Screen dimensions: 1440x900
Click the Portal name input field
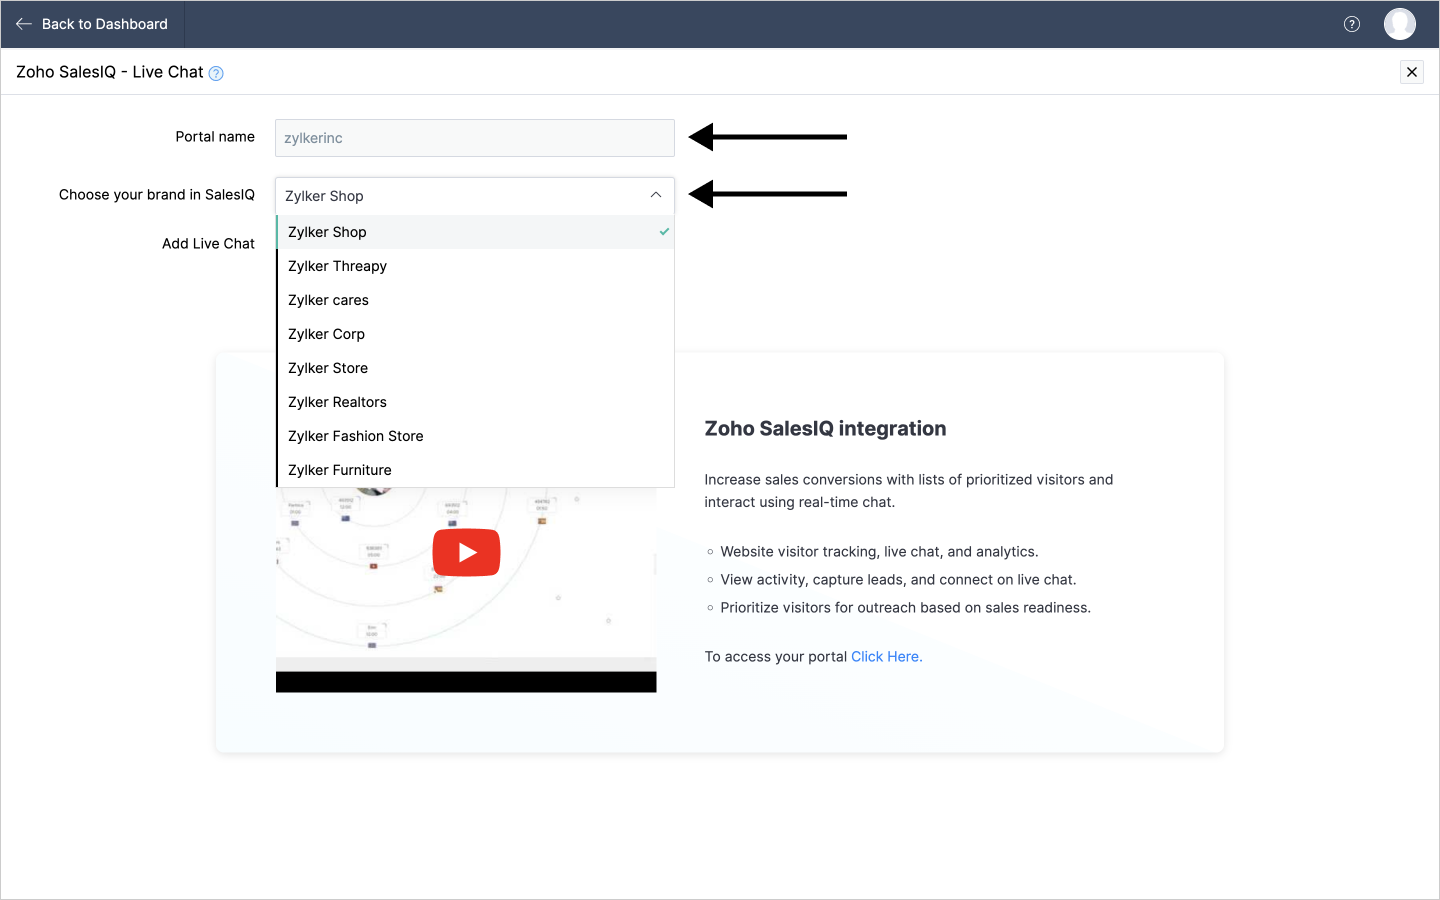point(475,138)
